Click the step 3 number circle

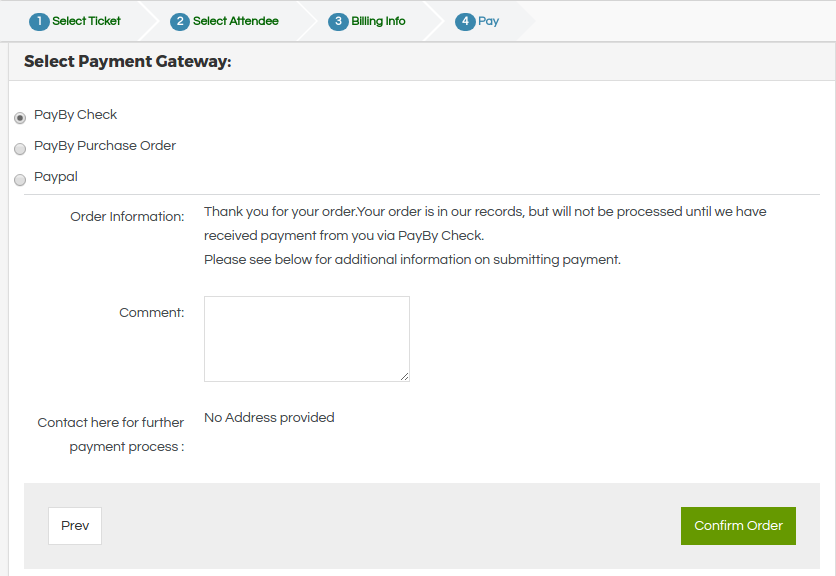coord(338,21)
